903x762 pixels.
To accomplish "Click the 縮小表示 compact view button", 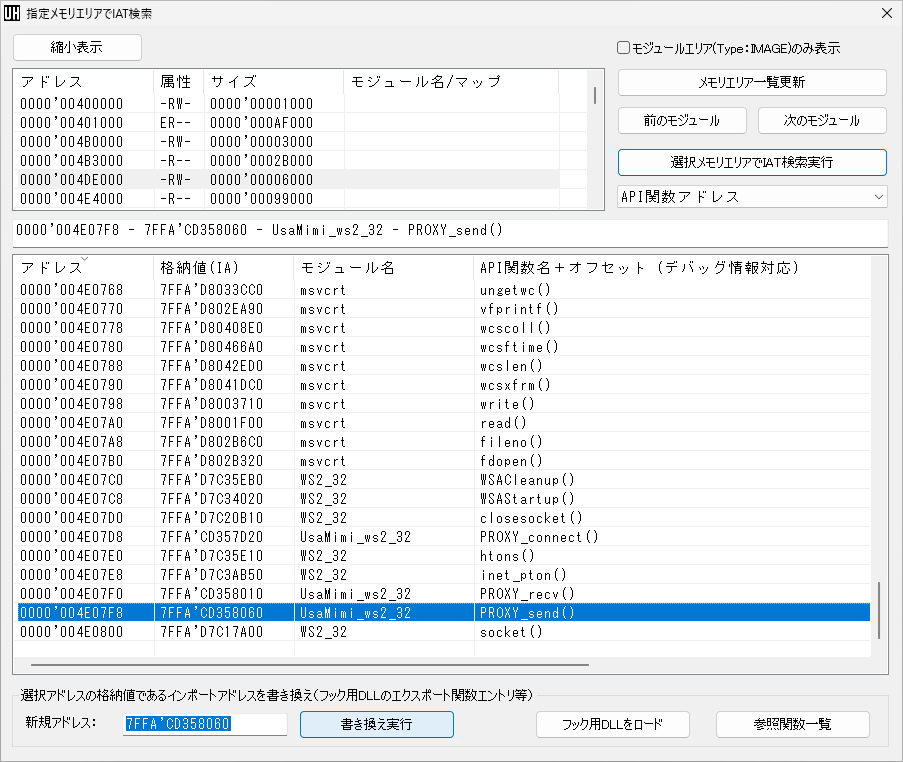I will [x=76, y=47].
